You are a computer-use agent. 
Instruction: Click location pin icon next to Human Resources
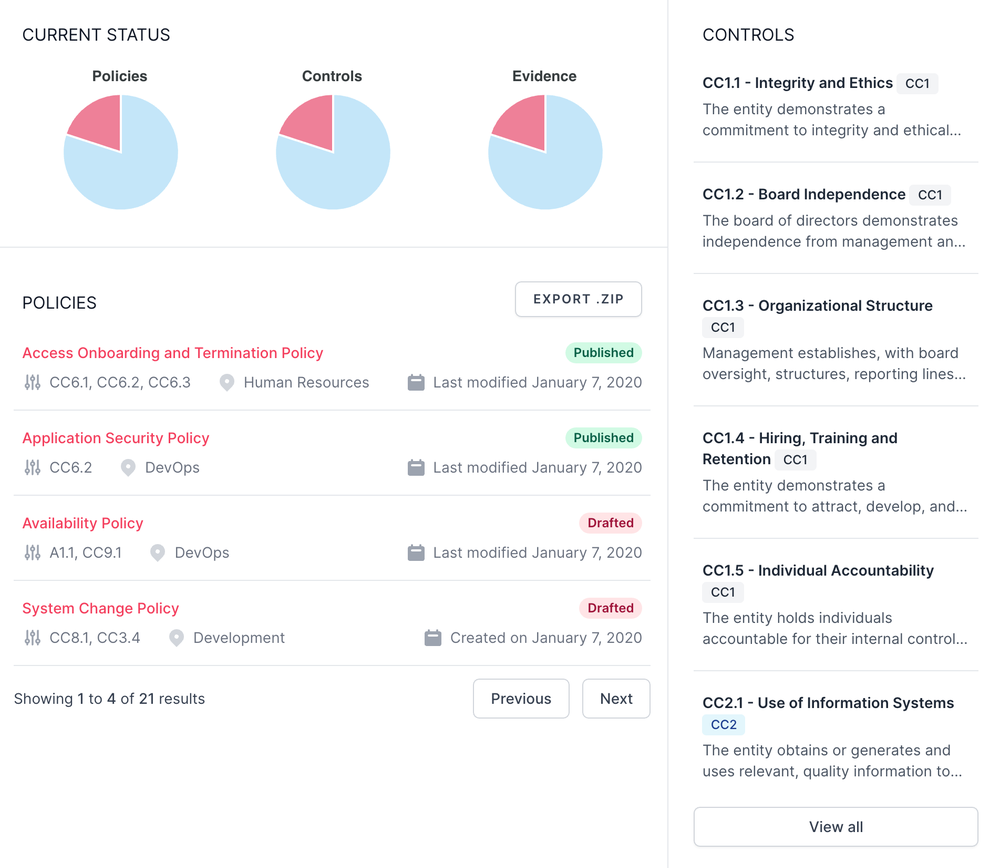(x=227, y=383)
